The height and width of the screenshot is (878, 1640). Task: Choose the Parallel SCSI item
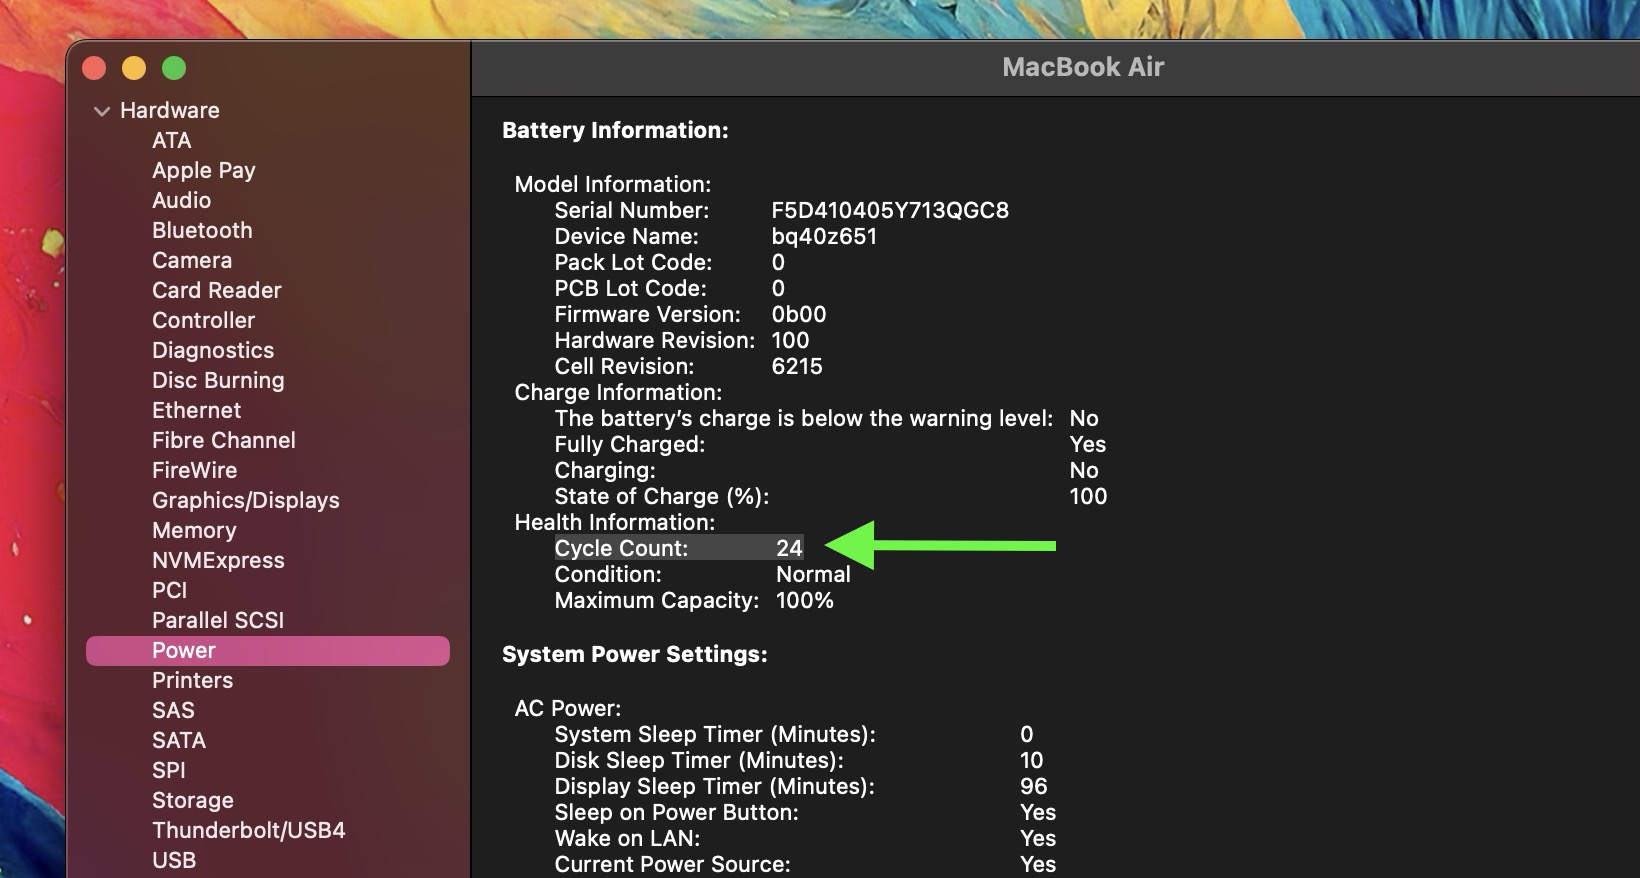[x=218, y=620]
